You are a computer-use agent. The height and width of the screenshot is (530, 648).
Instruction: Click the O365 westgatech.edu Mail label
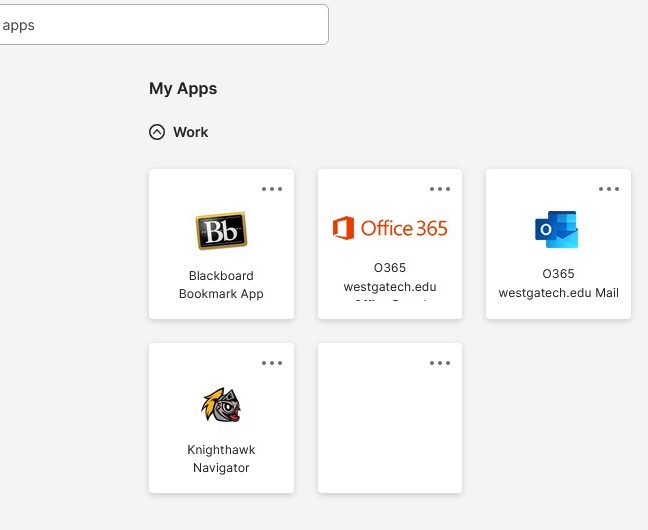point(558,283)
